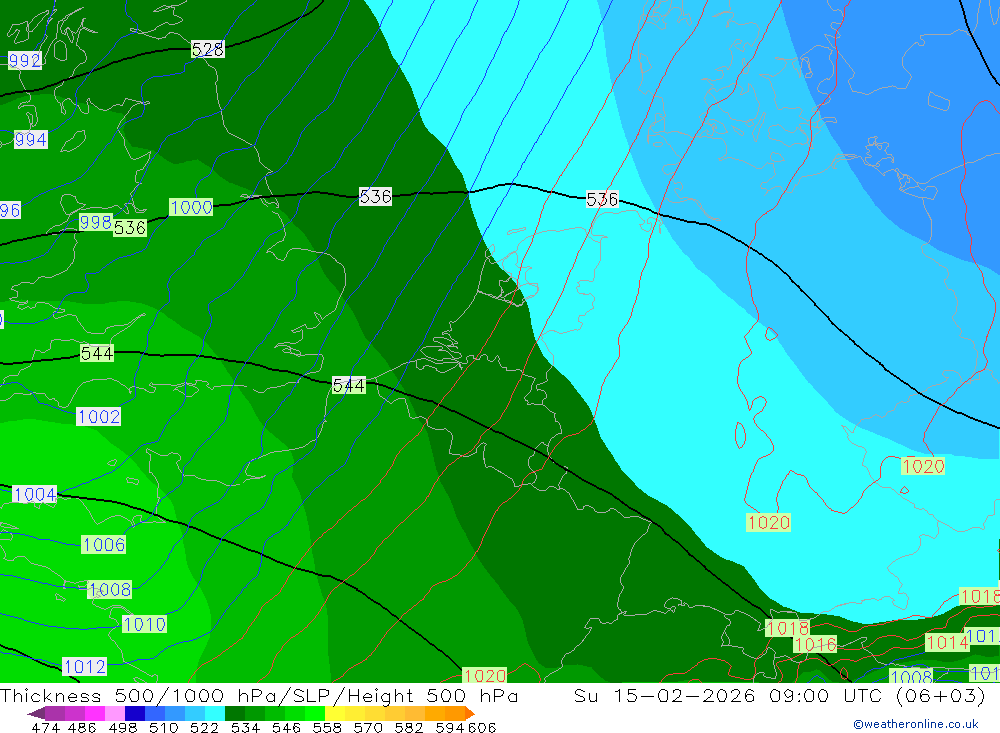Select the red 1014 isobar label
This screenshot has width=1000, height=733.
[947, 642]
